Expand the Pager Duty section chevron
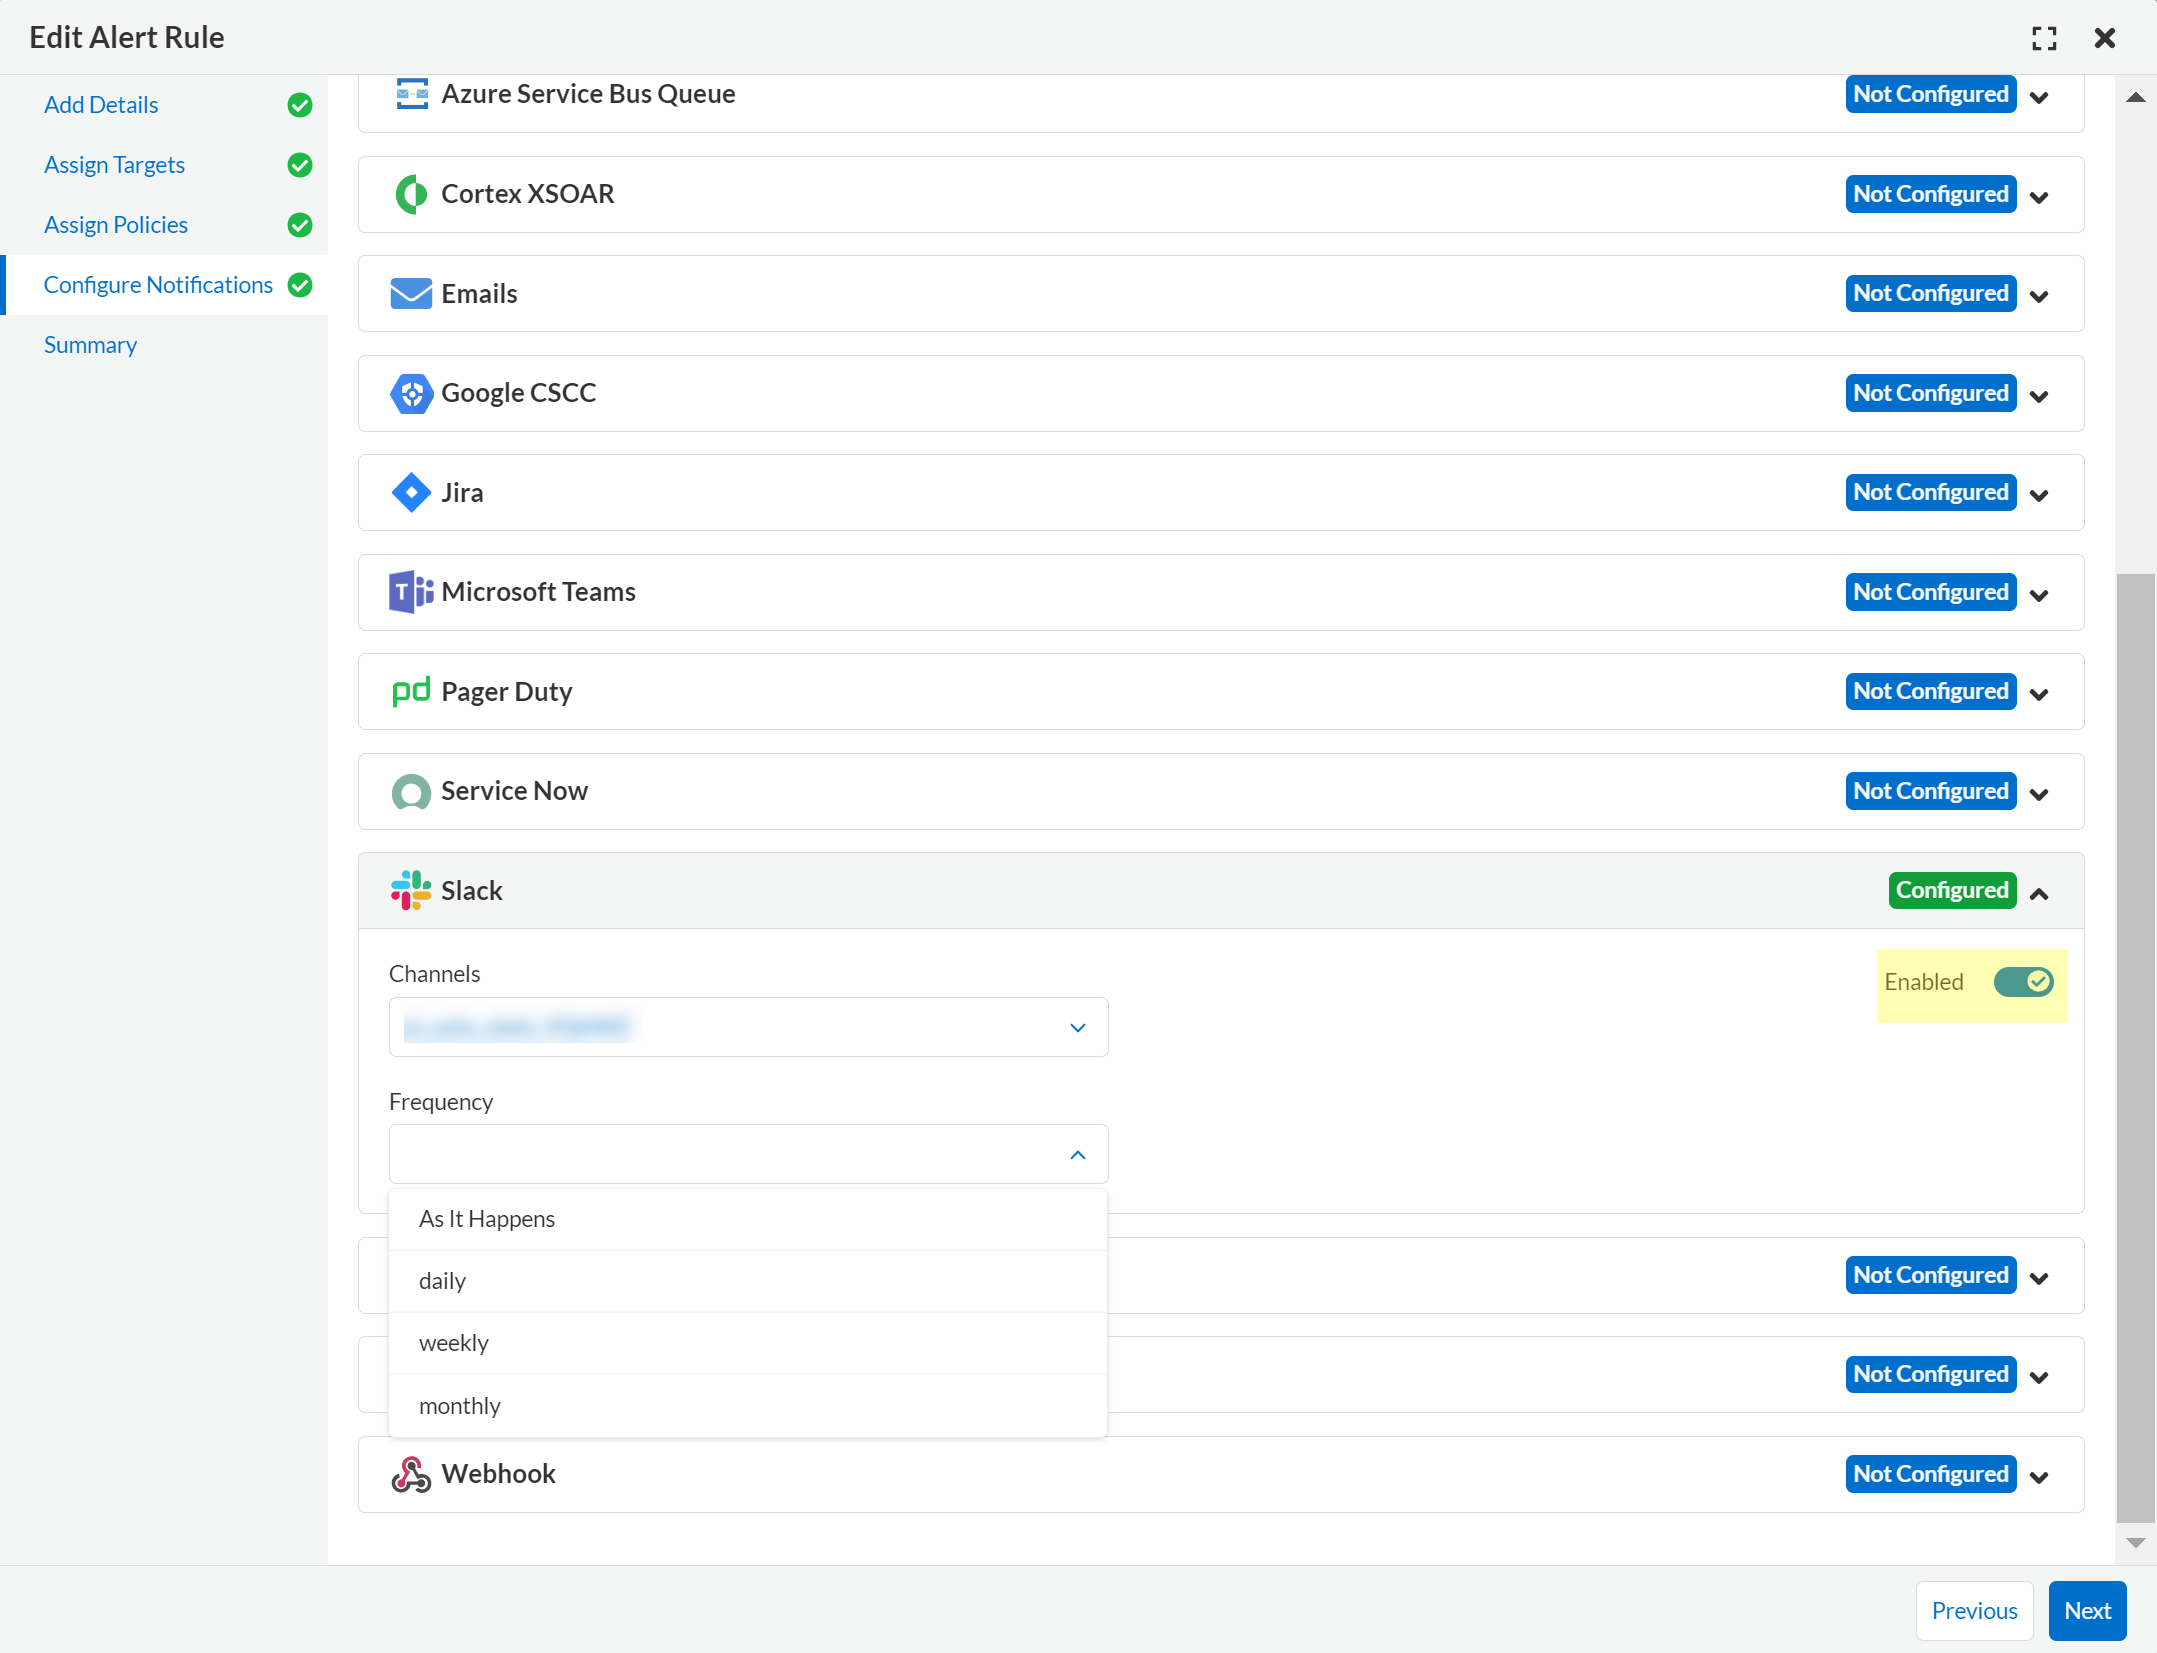This screenshot has height=1653, width=2157. coord(2040,694)
